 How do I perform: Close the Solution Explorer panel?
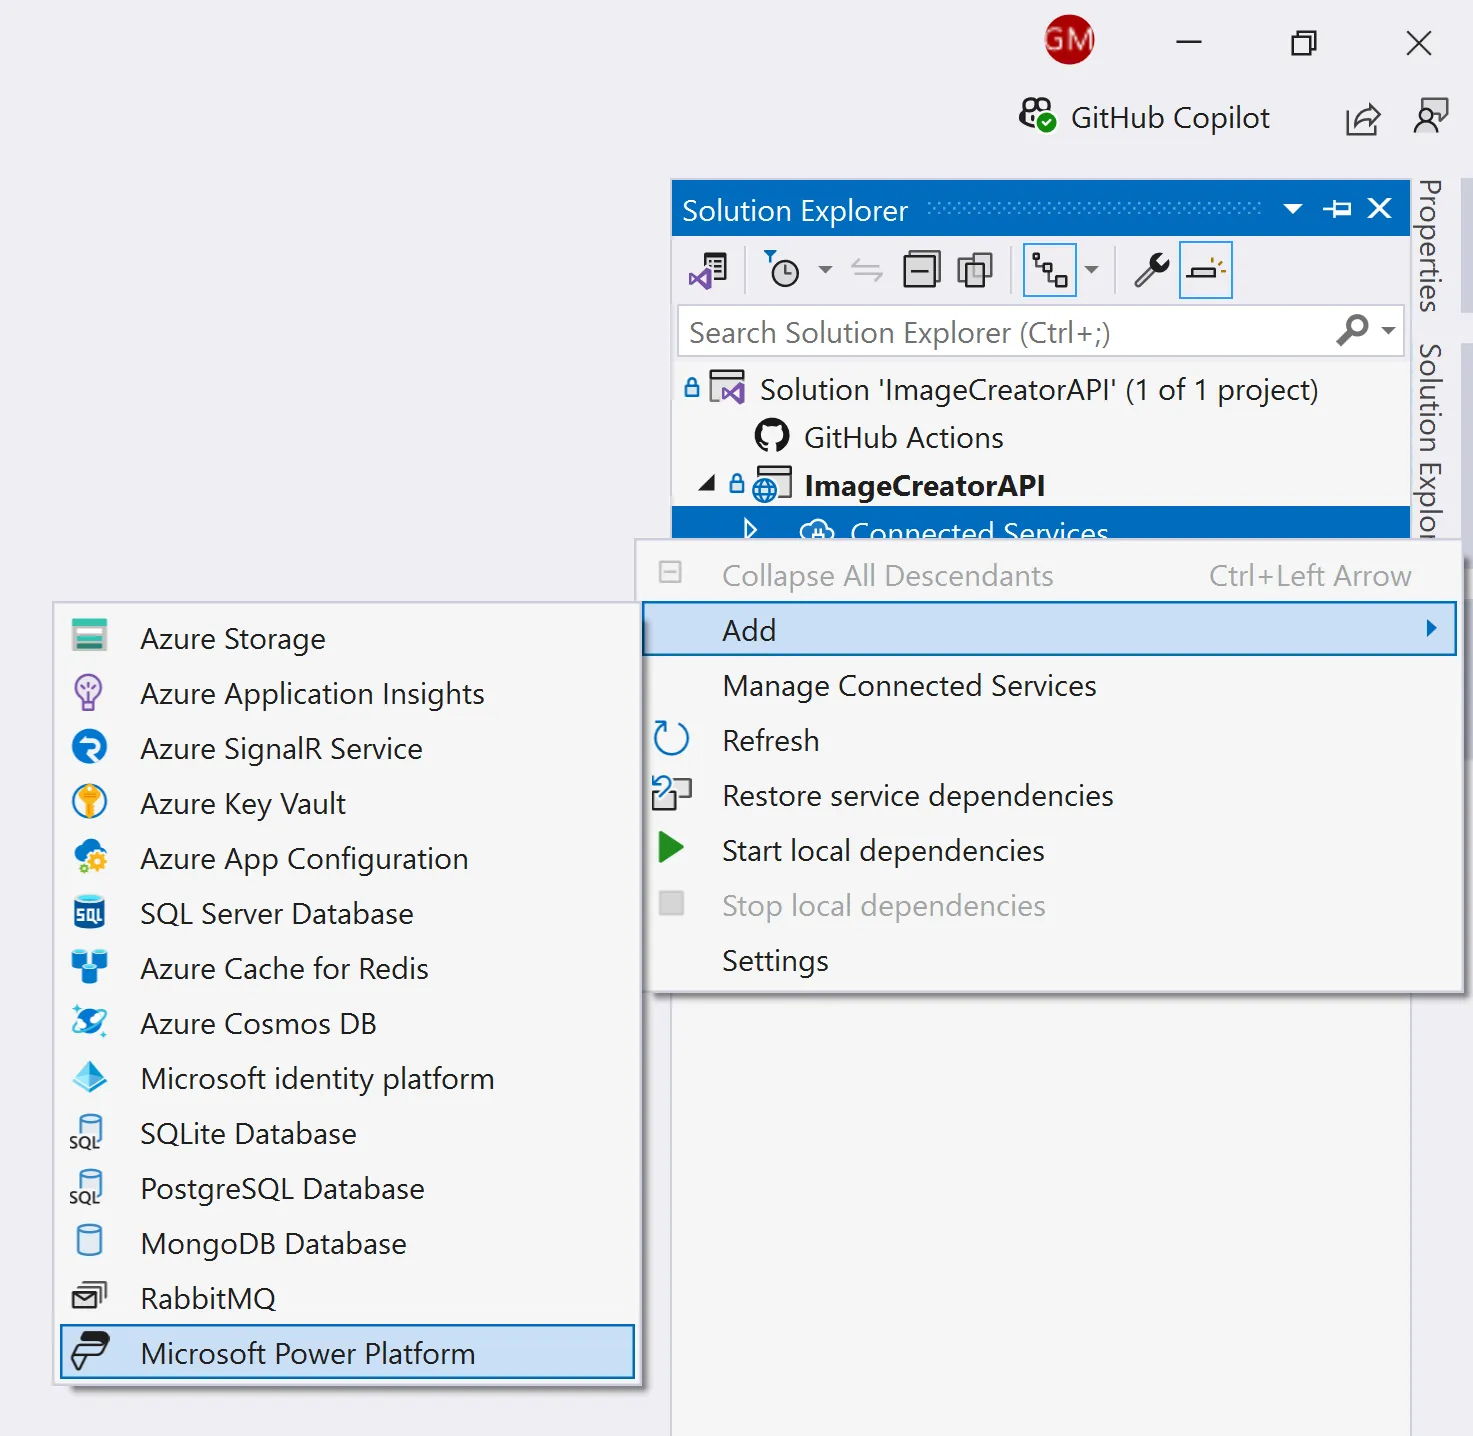[x=1380, y=208]
